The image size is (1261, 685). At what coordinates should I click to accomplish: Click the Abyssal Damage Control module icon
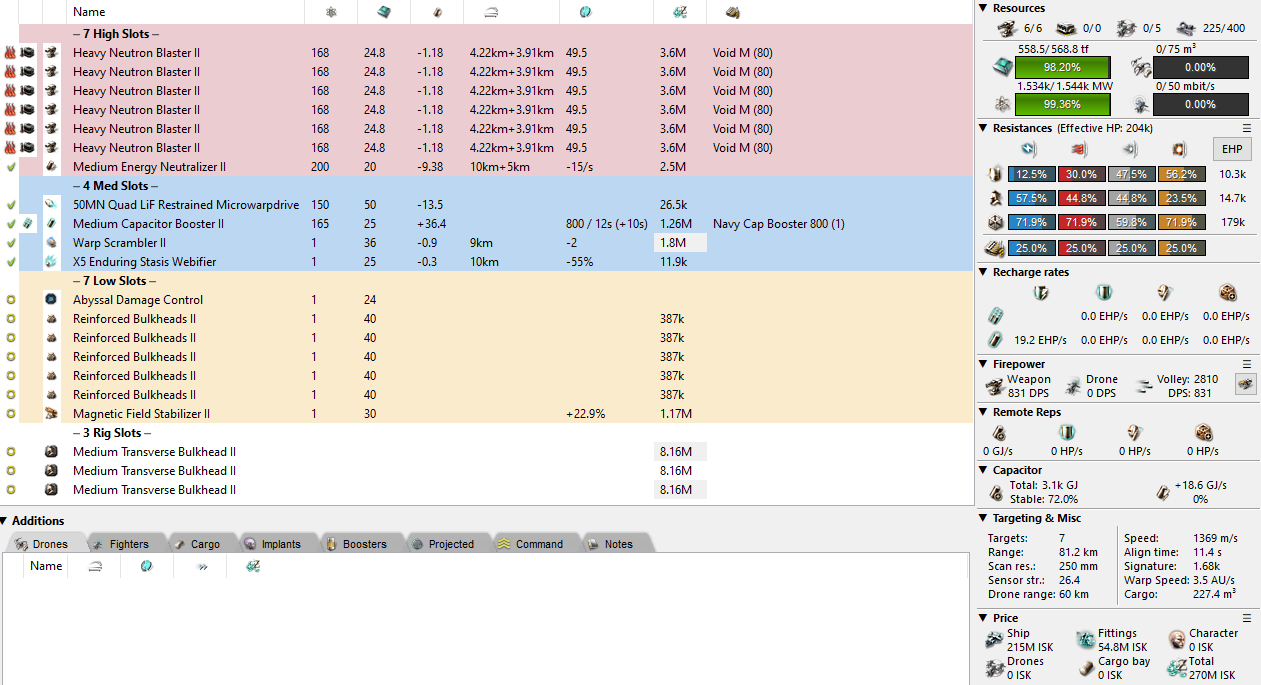tap(51, 300)
